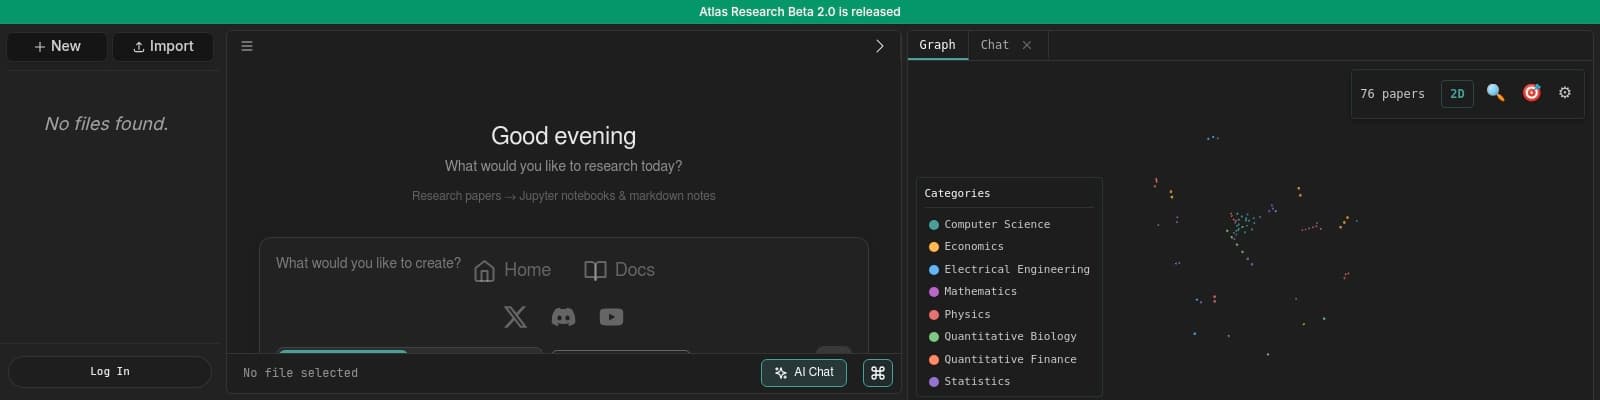The width and height of the screenshot is (1600, 400).
Task: Click the '76 papers' count label
Action: [1392, 94]
